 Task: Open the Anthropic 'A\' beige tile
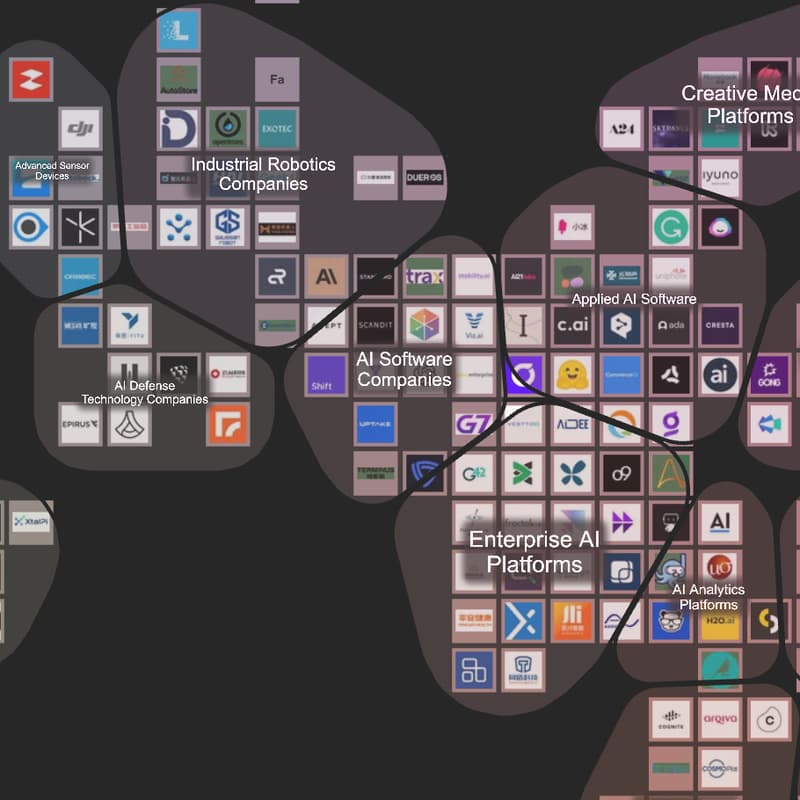pyautogui.click(x=327, y=276)
